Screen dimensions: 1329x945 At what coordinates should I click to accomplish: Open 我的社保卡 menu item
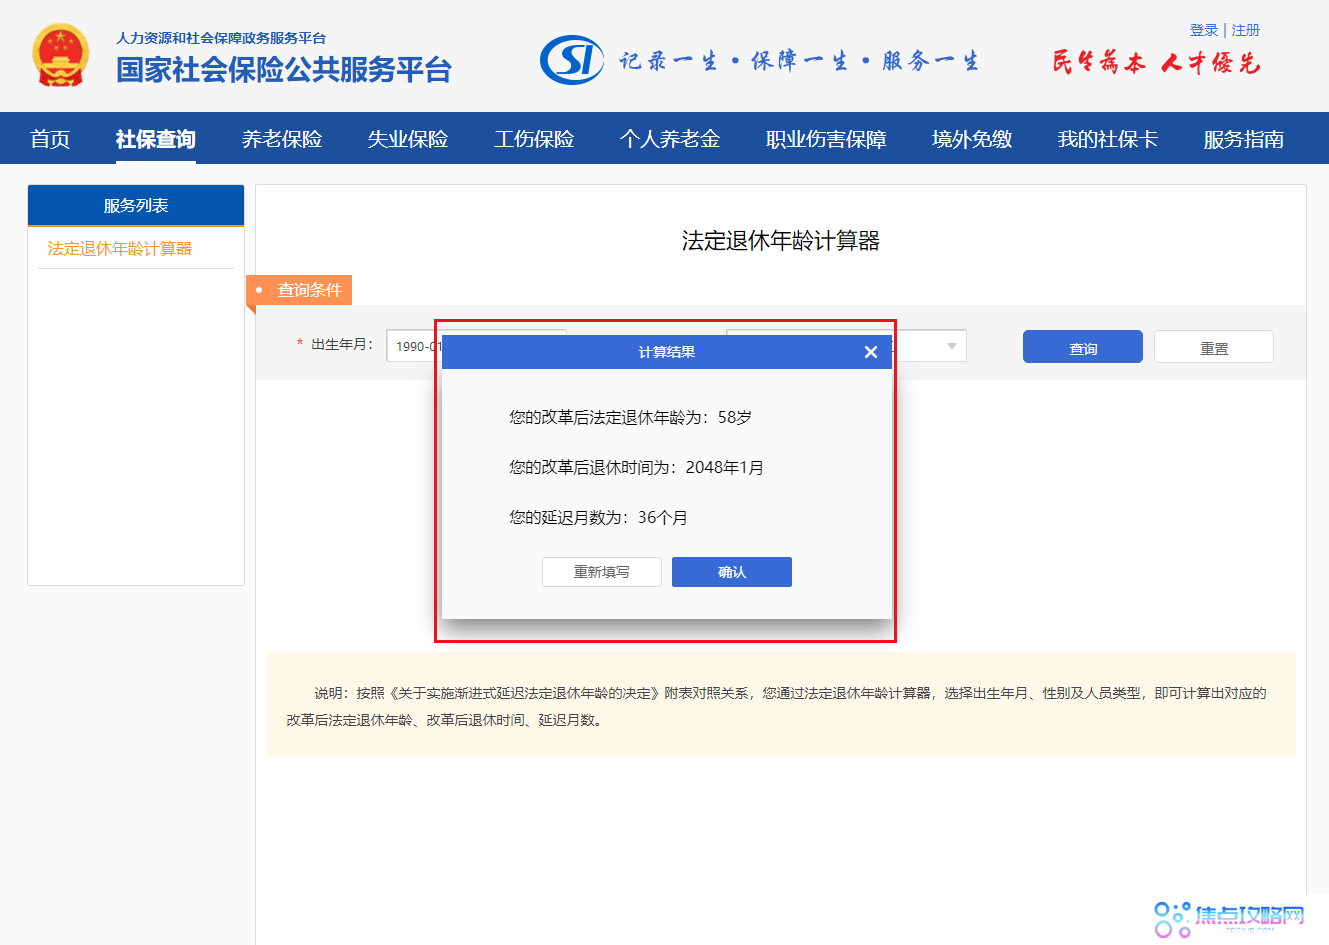[x=1107, y=139]
